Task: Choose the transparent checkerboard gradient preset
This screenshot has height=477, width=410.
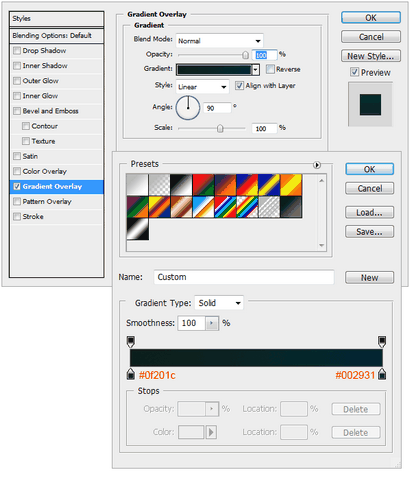Action: pyautogui.click(x=159, y=185)
